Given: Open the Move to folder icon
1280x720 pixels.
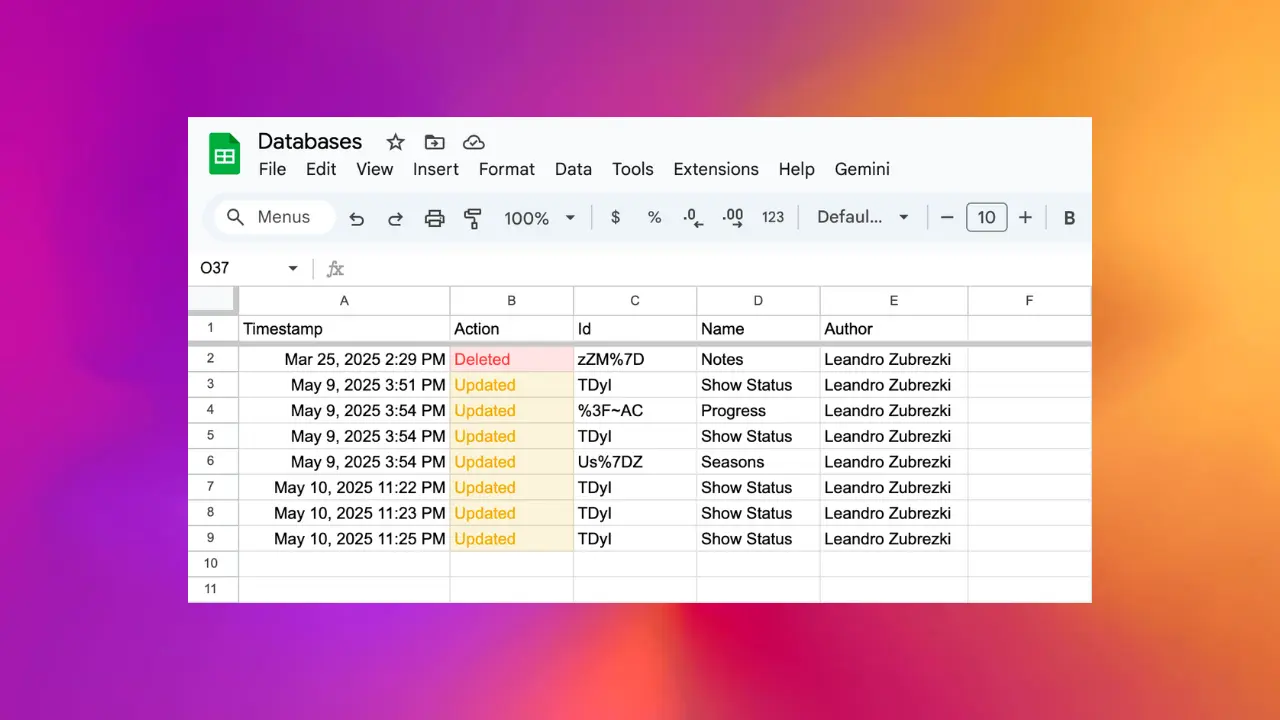Looking at the screenshot, I should tap(434, 142).
